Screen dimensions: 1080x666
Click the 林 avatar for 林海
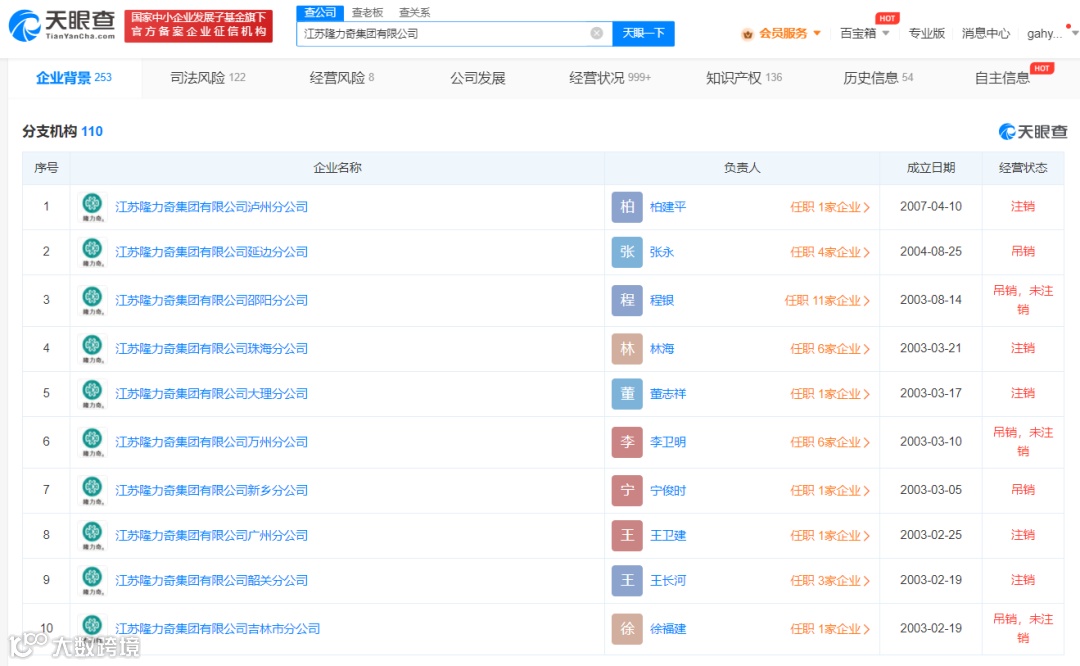click(627, 348)
